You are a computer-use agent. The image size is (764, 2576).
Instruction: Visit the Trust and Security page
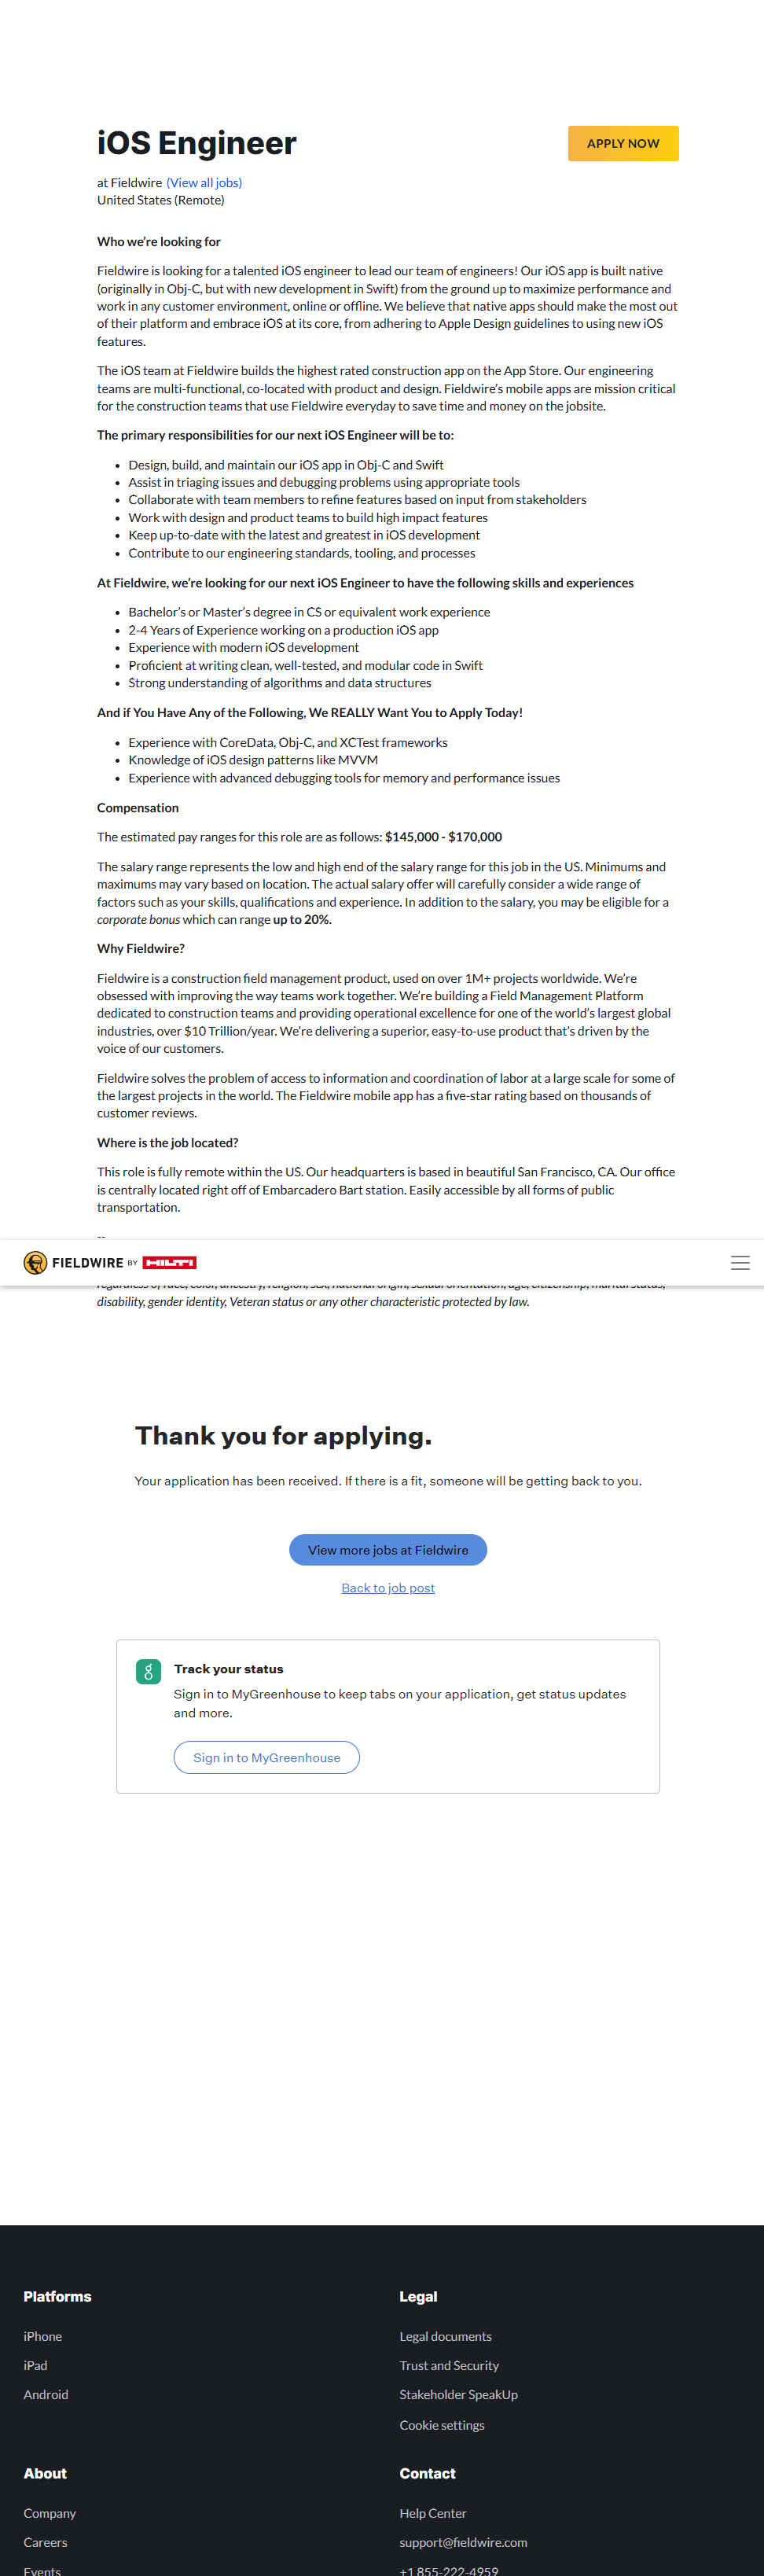[449, 2365]
